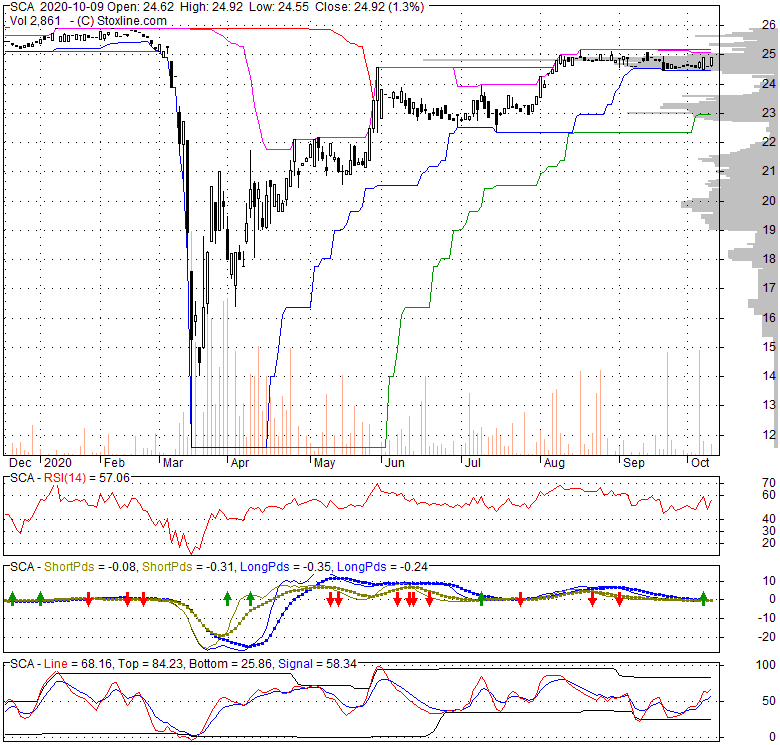Click the 'Line = 68.16' stochastic label
The width and height of the screenshot is (780, 745).
point(79,664)
